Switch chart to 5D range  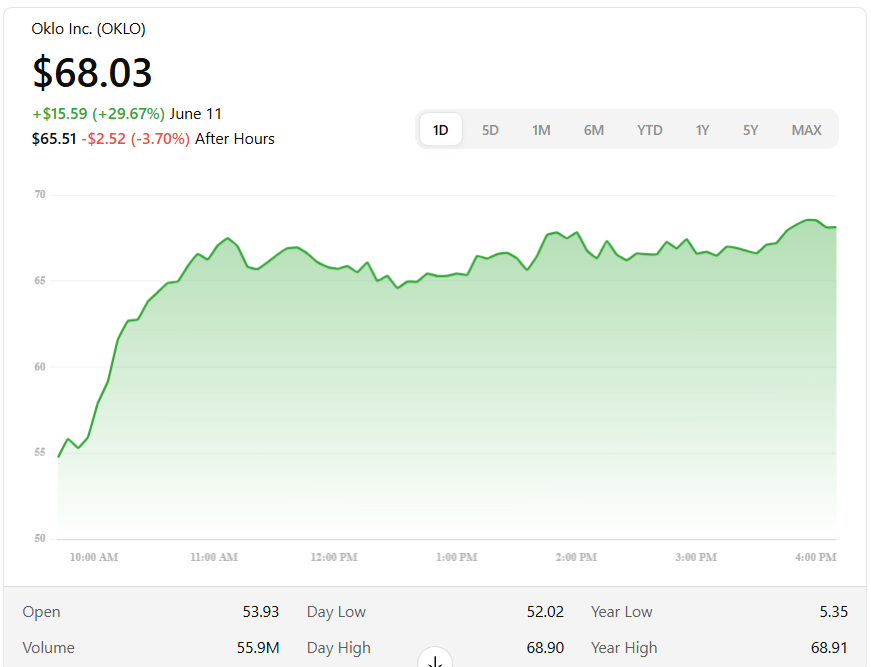[x=490, y=130]
